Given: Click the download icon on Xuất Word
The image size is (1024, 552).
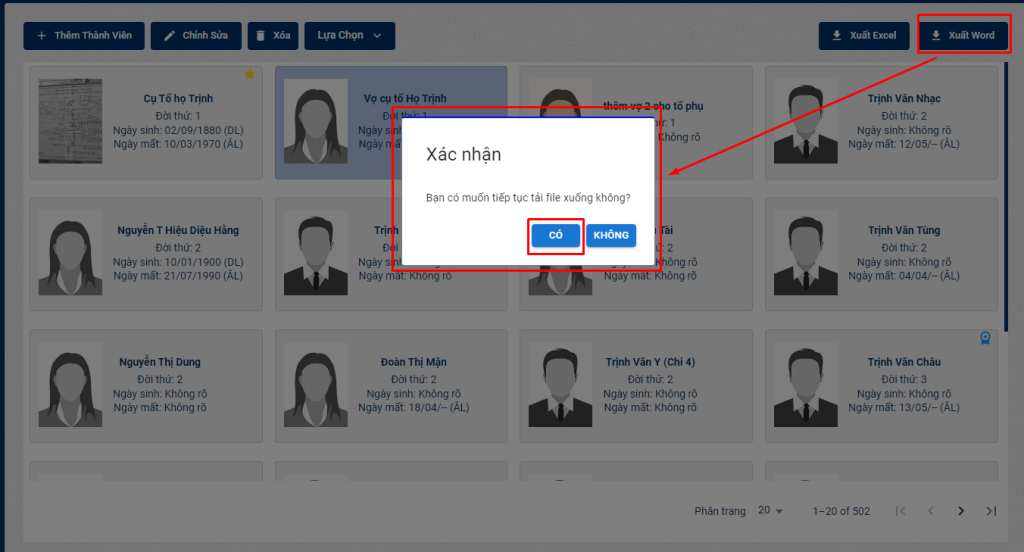Looking at the screenshot, I should (936, 36).
